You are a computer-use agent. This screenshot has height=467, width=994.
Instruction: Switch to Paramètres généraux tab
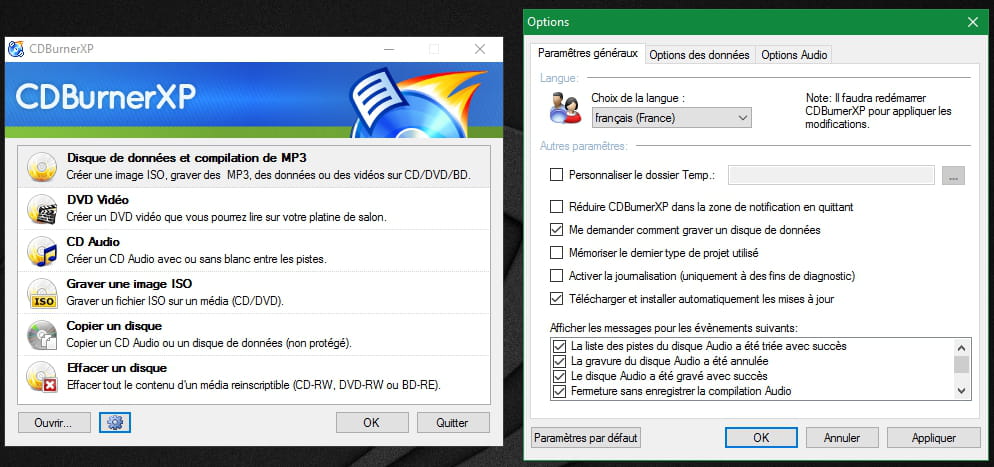click(588, 54)
